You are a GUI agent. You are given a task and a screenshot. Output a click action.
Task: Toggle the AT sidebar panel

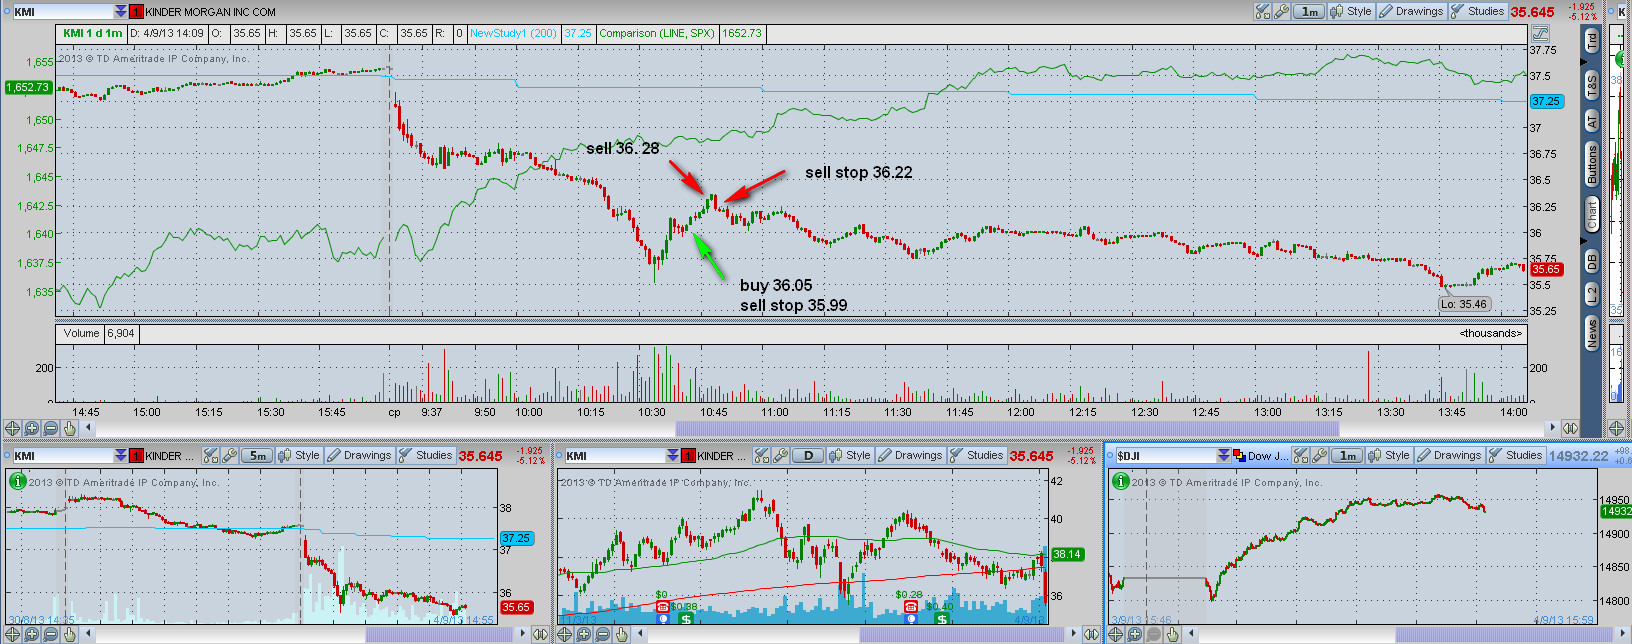tap(1591, 121)
